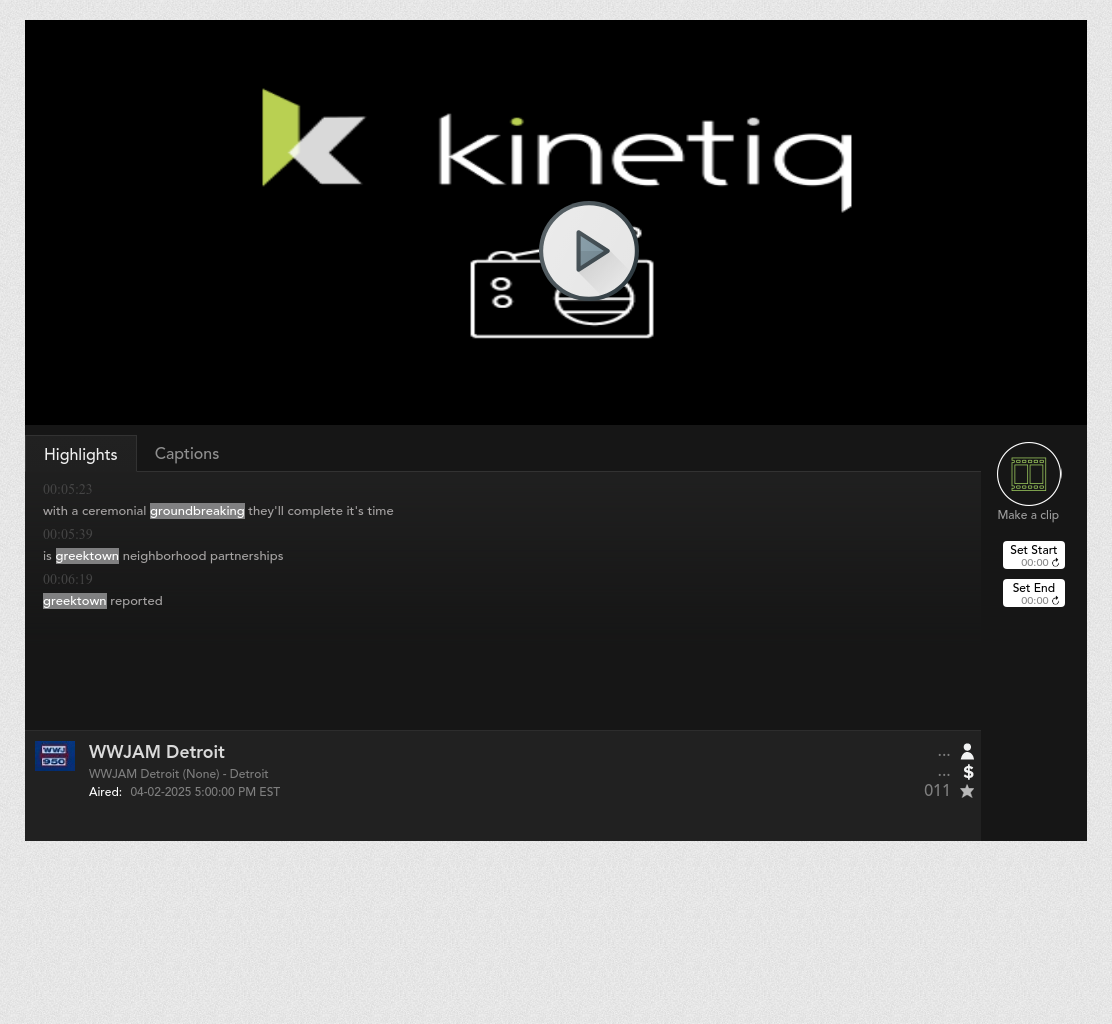Click the Set Start button
1112x1024 pixels.
[x=1033, y=555]
